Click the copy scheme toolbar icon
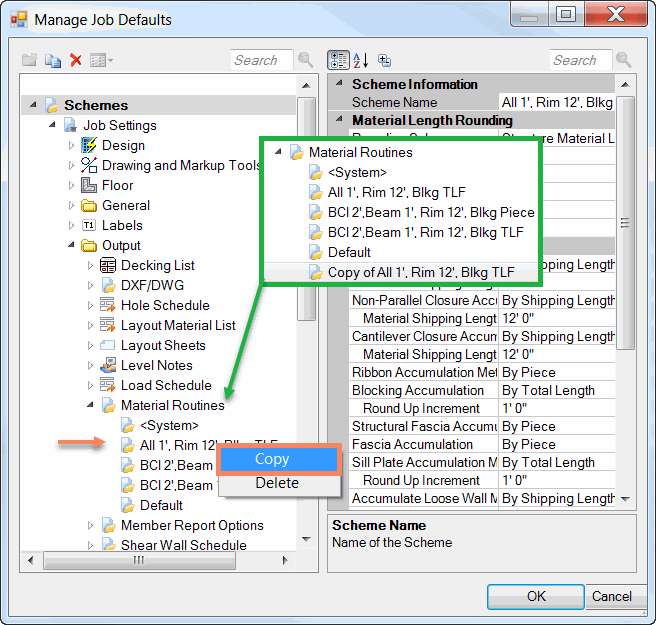656x625 pixels. [x=53, y=61]
